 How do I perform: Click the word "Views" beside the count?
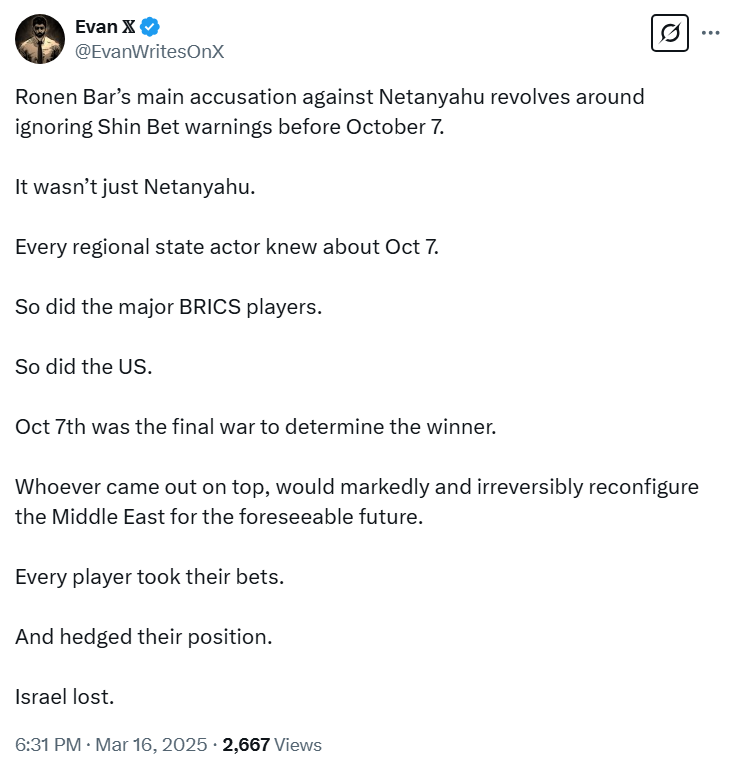pyautogui.click(x=298, y=745)
